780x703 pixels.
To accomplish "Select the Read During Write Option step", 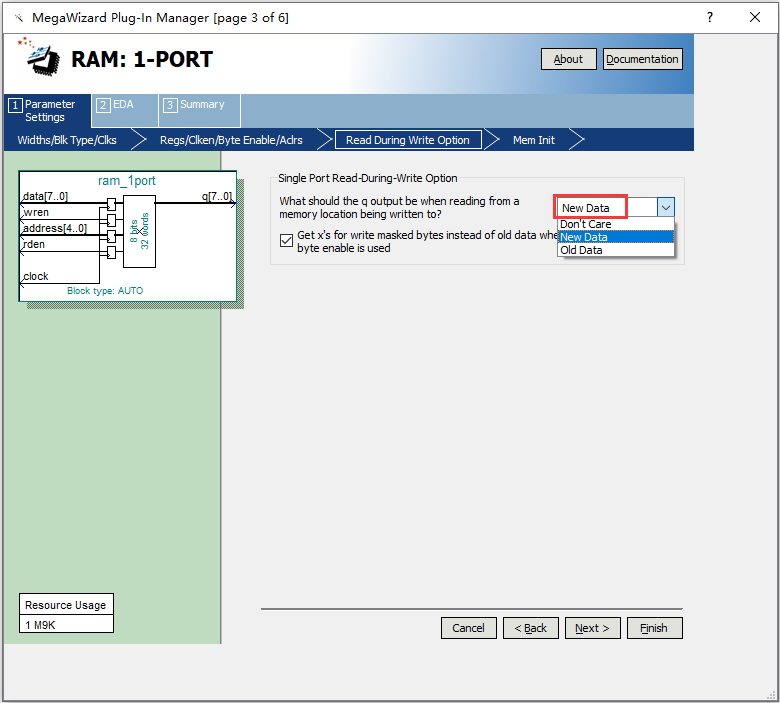I will click(408, 140).
